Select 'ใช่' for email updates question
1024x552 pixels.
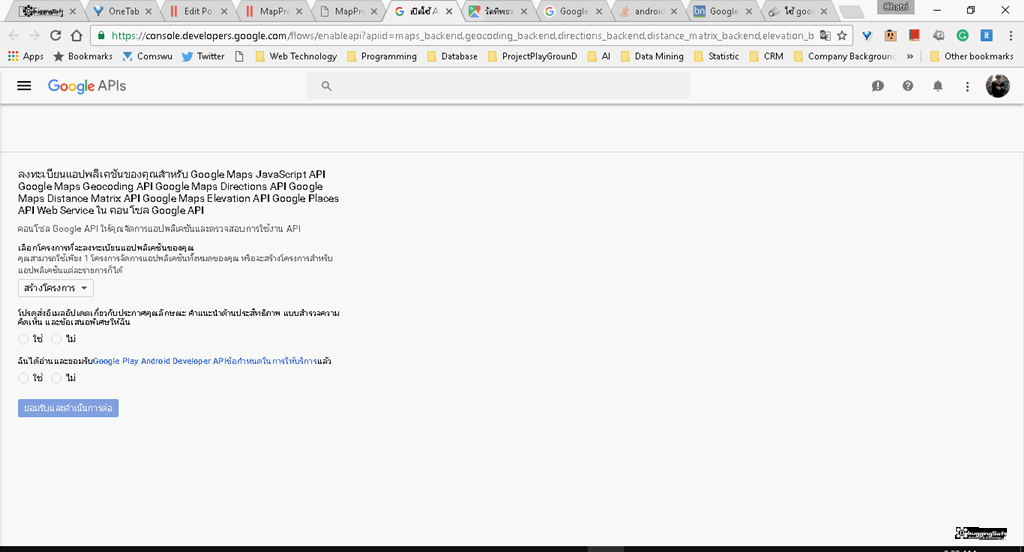[x=24, y=339]
